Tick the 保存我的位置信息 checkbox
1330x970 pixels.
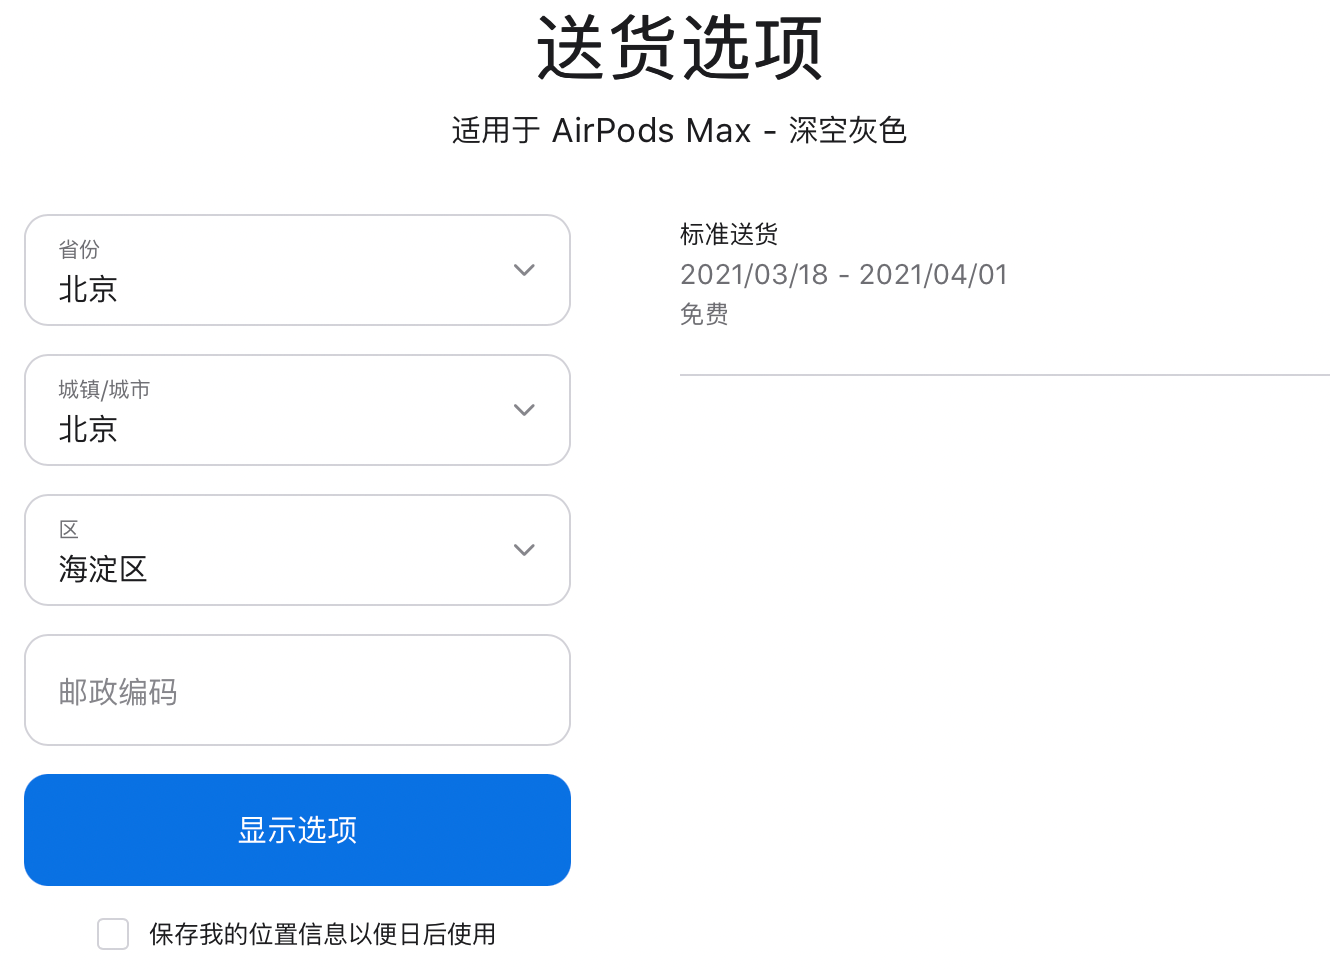pos(113,934)
